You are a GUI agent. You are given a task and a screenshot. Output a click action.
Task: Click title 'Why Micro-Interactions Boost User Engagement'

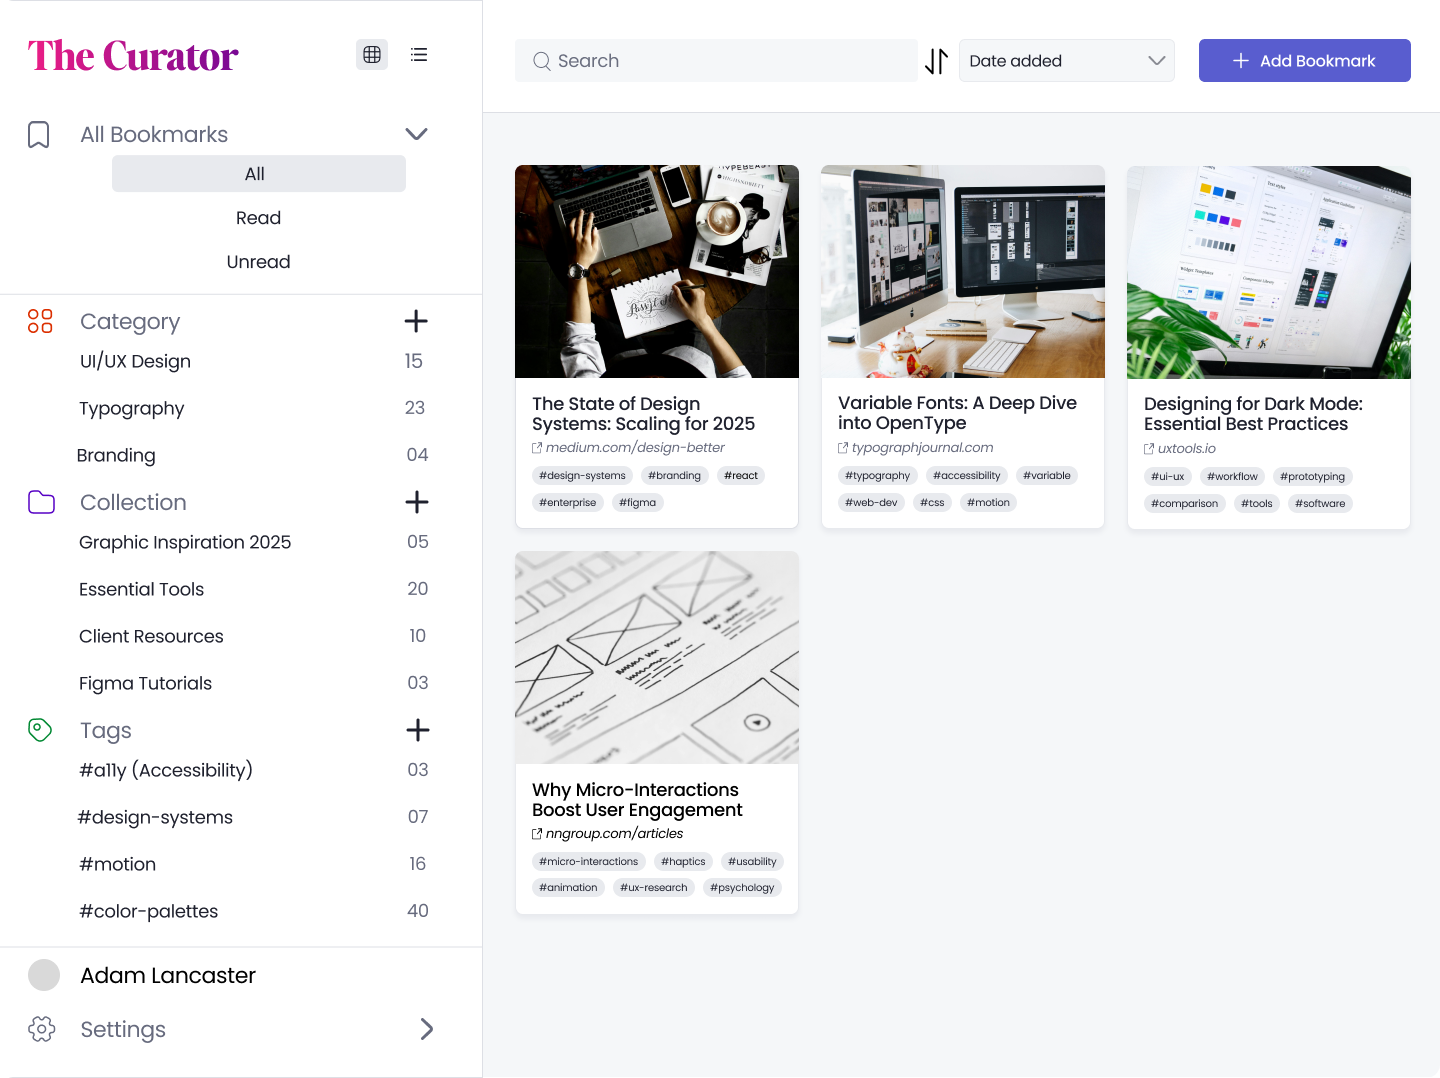point(637,800)
